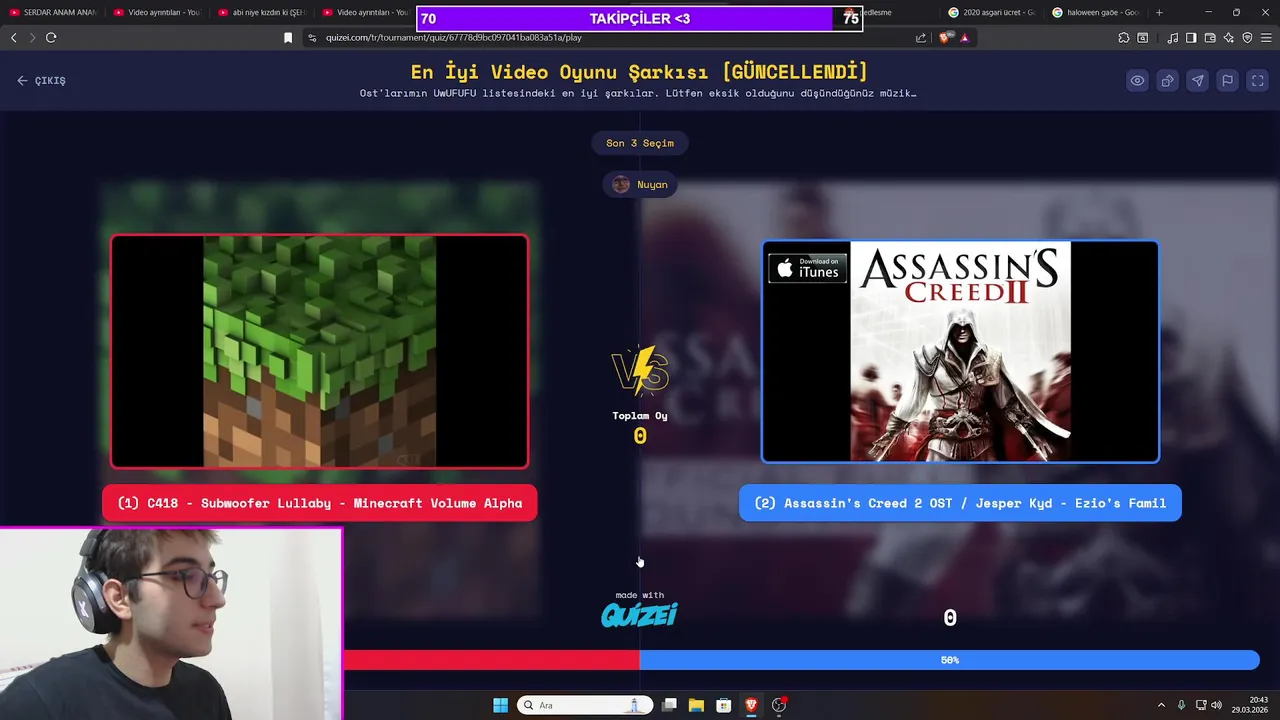1280x720 pixels.
Task: Click the ÇIKIŞ exit button
Action: (41, 81)
